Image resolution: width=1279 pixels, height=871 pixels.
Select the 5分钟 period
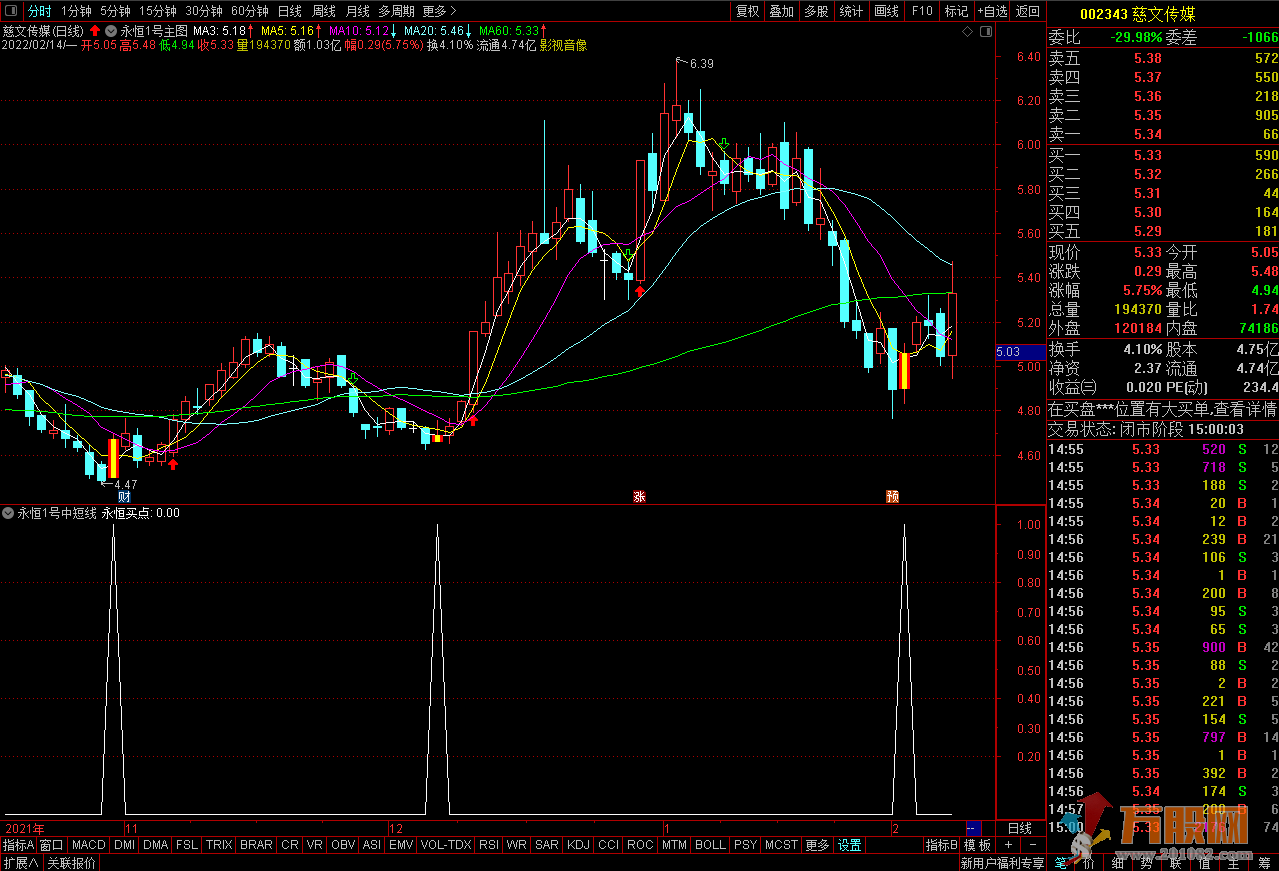click(x=115, y=11)
